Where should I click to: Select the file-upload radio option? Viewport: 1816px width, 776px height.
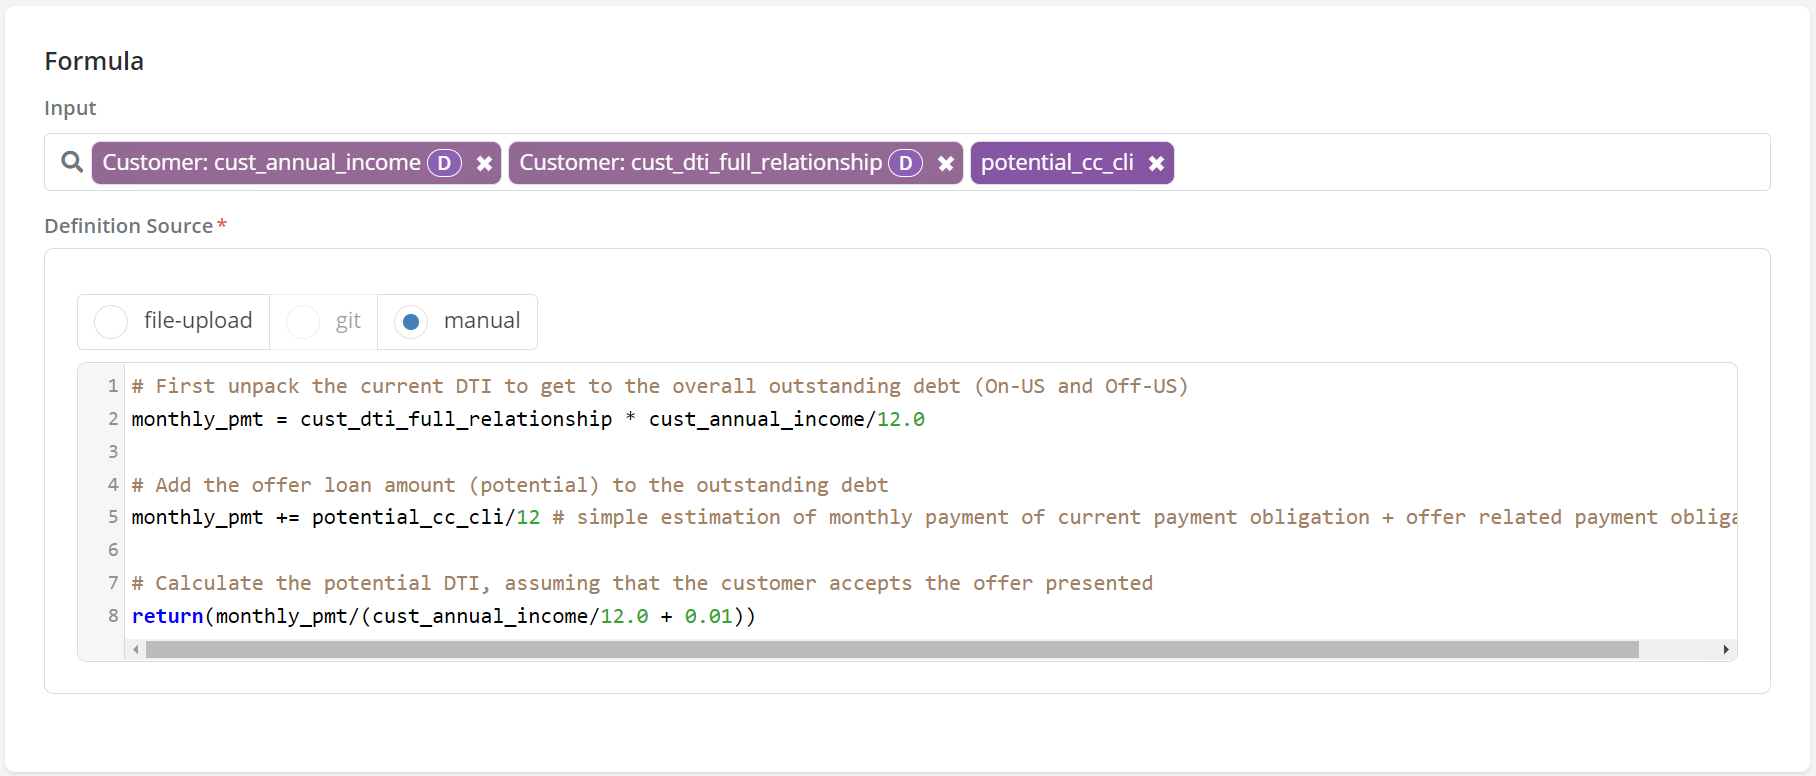point(111,322)
